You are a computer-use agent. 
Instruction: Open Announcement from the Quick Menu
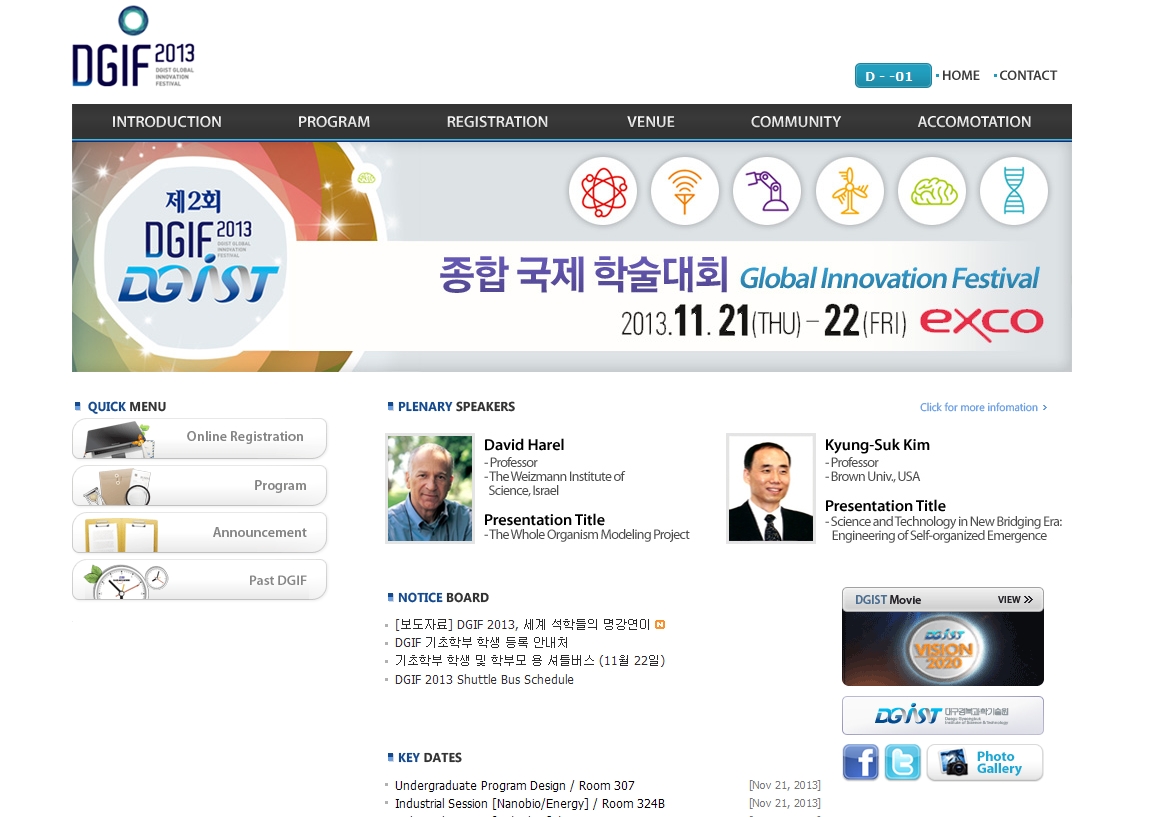click(199, 533)
